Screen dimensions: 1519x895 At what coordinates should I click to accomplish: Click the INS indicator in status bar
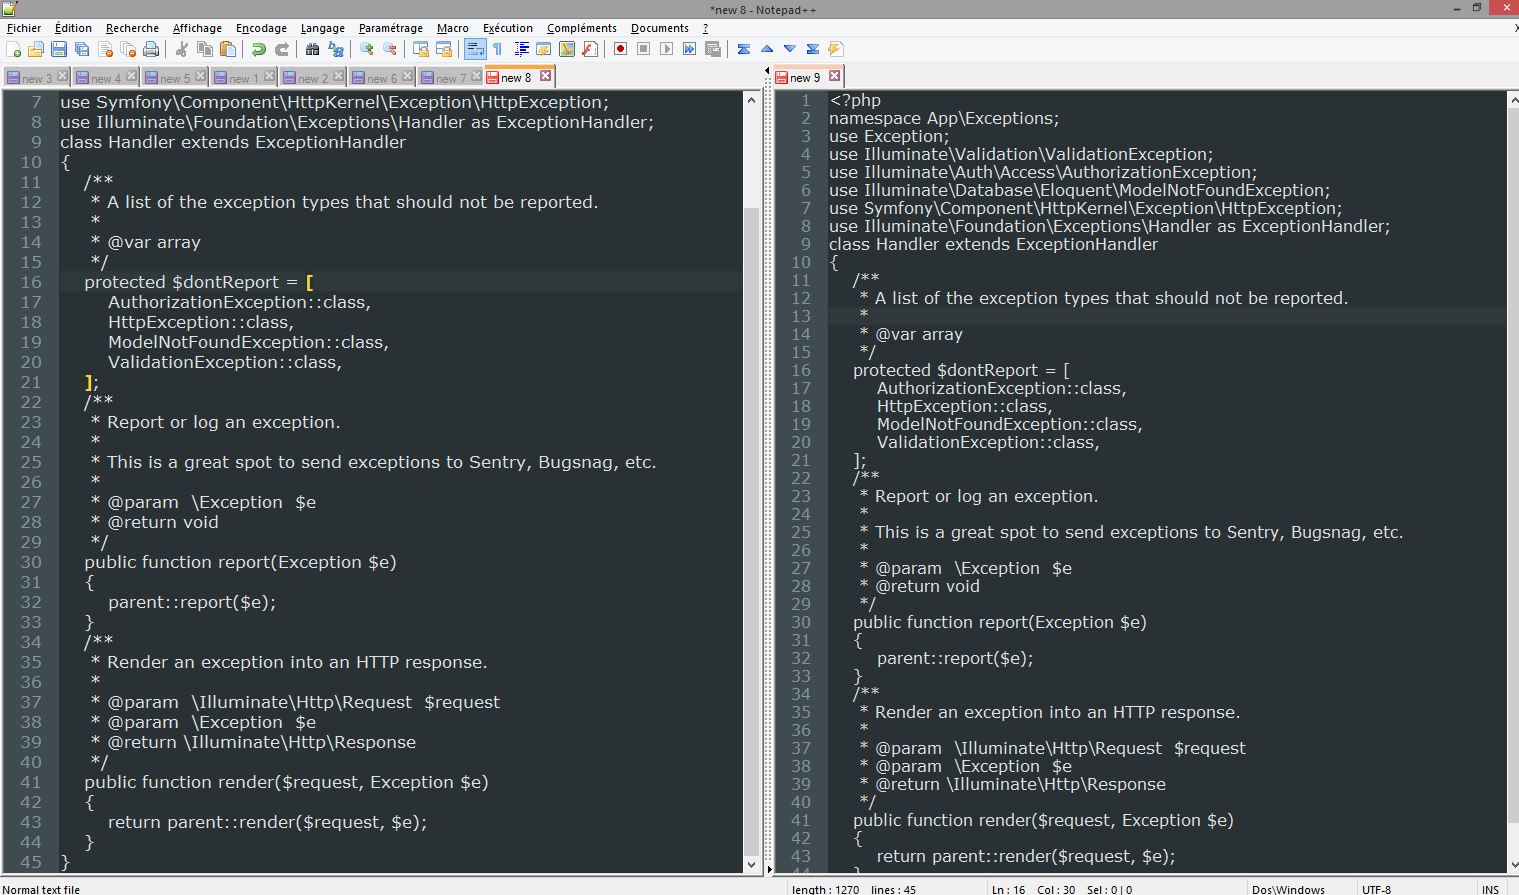pyautogui.click(x=1490, y=889)
